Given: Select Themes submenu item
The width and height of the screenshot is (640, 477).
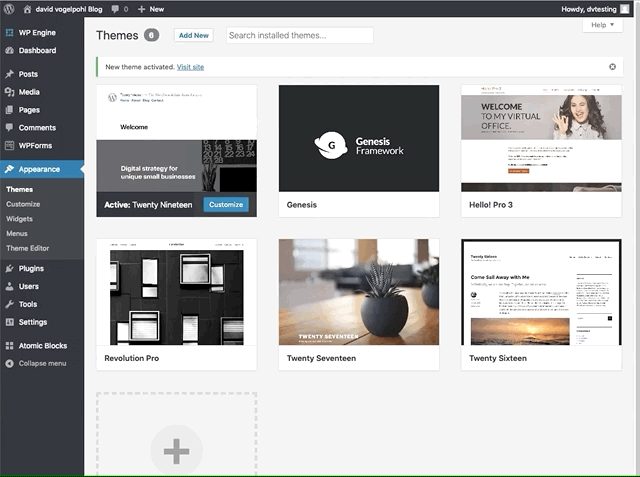Looking at the screenshot, I should coord(20,189).
